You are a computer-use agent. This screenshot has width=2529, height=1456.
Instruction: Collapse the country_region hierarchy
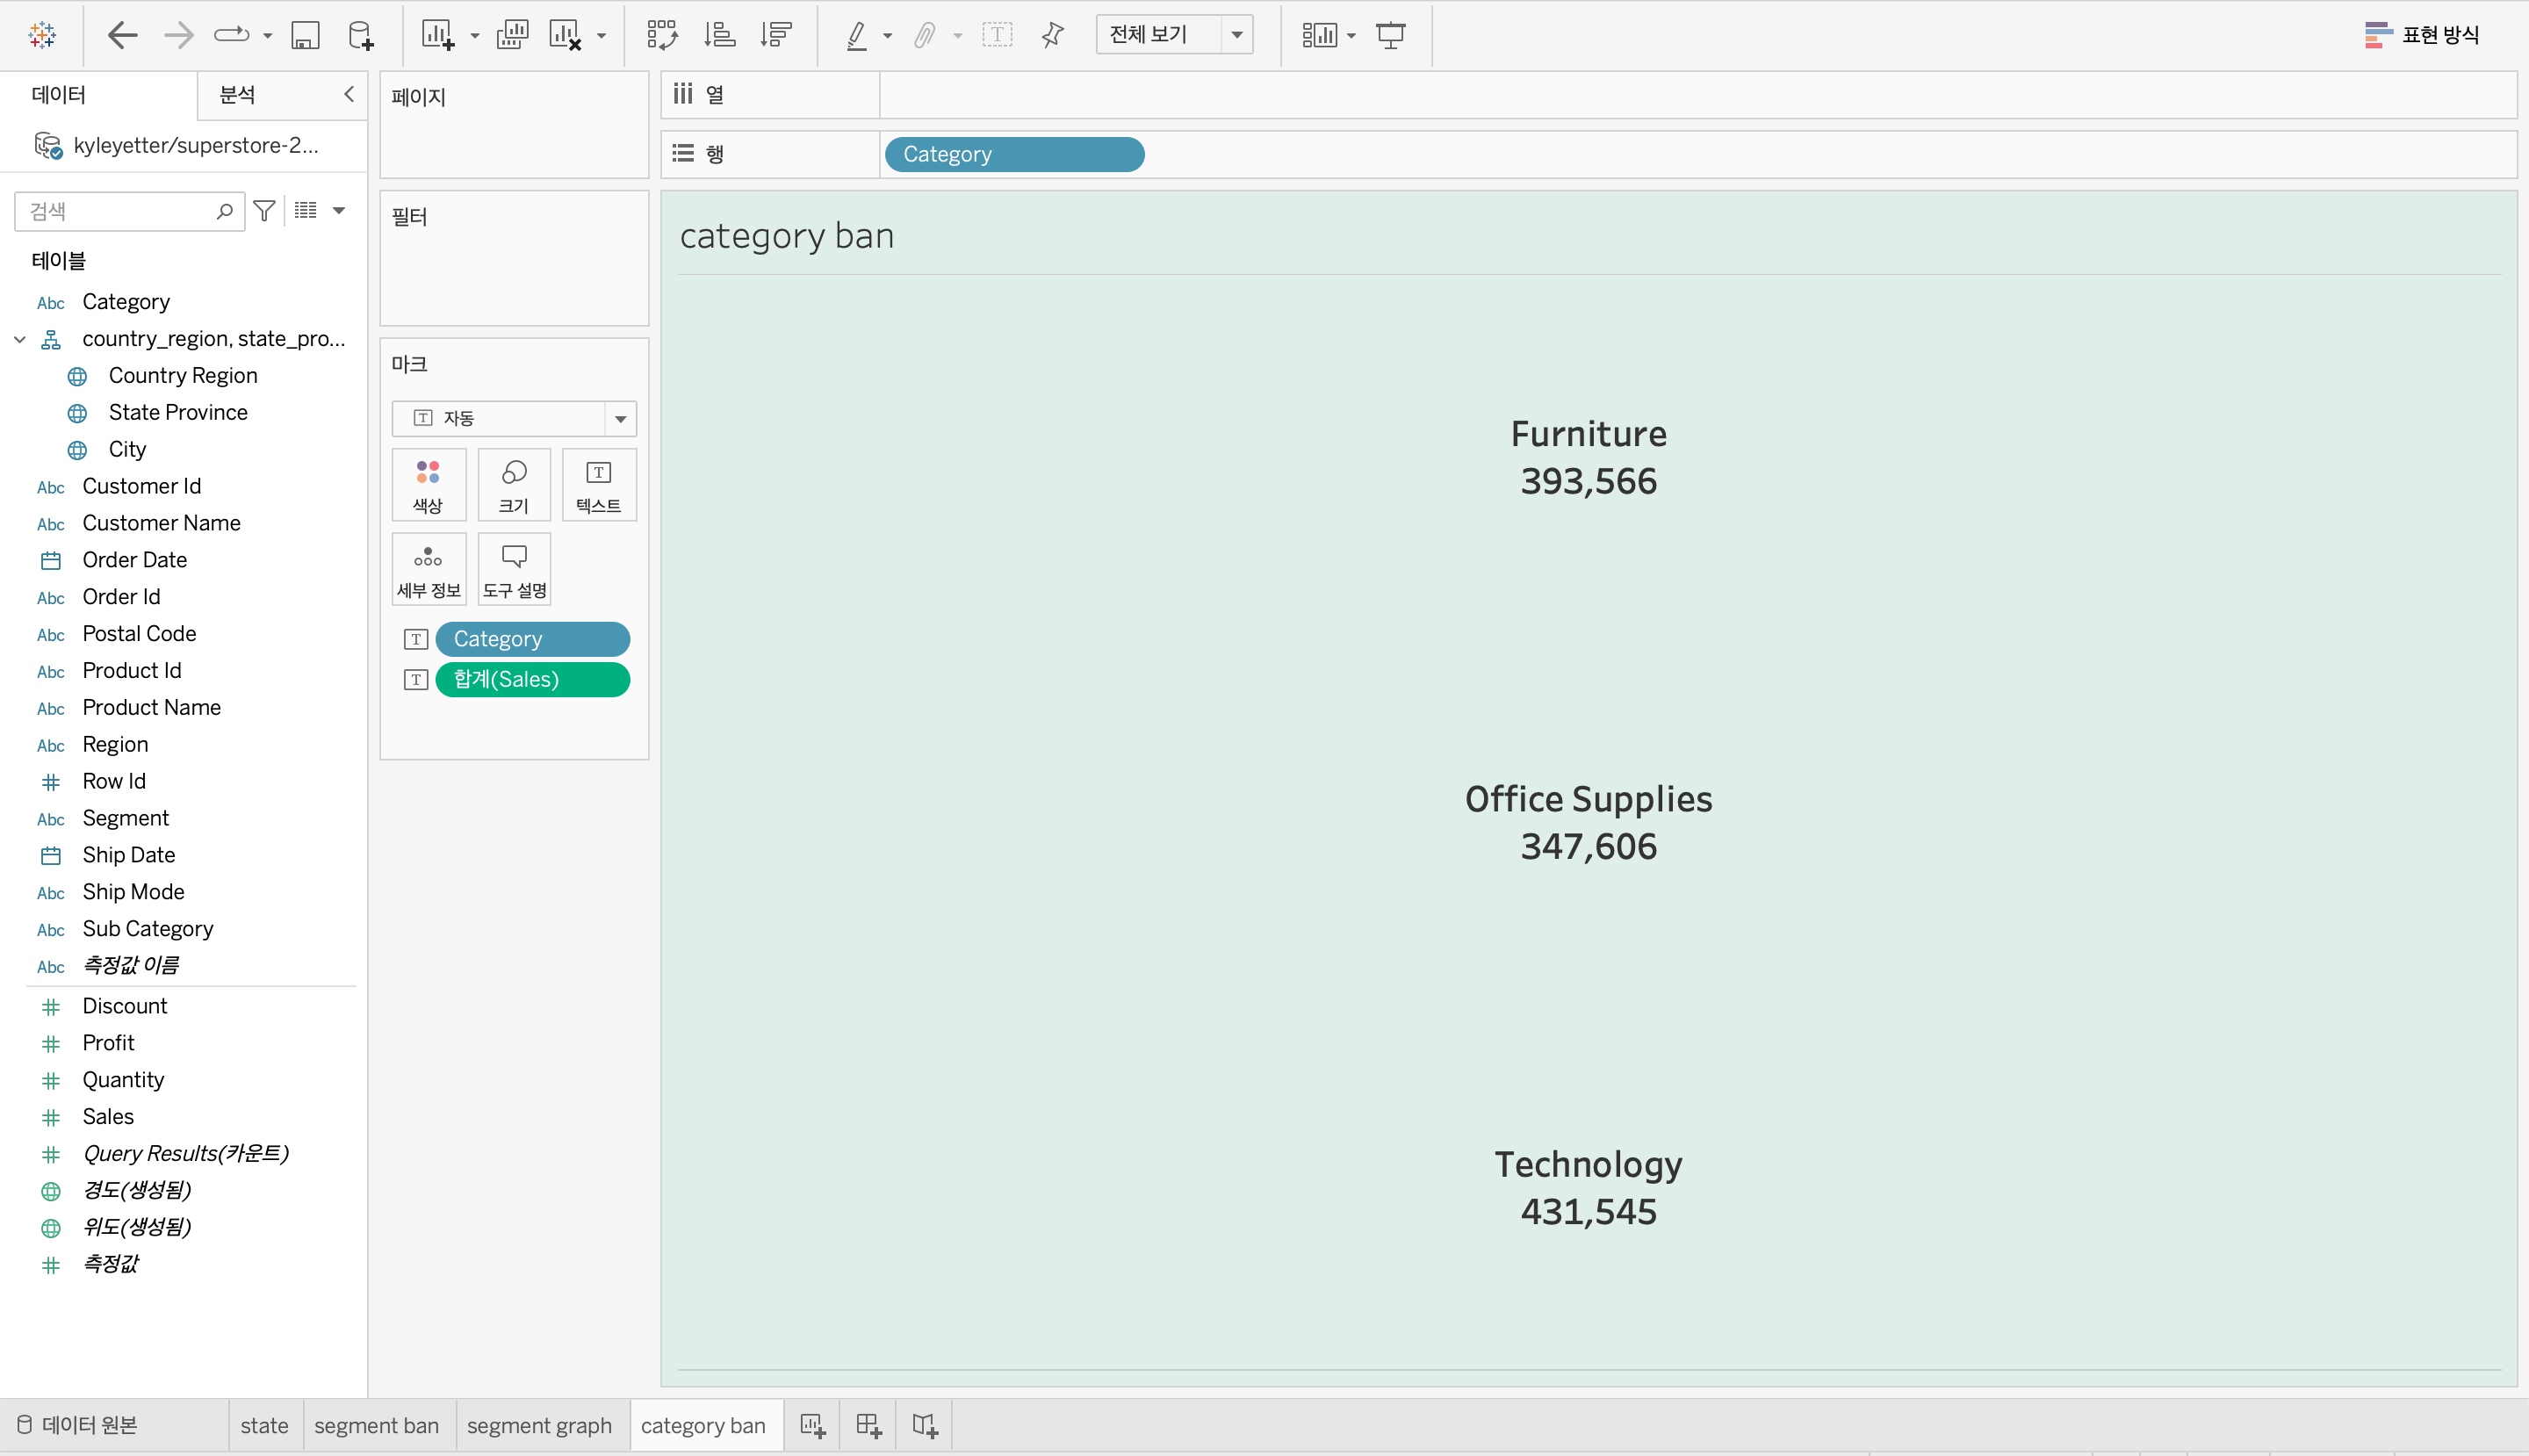[20, 339]
